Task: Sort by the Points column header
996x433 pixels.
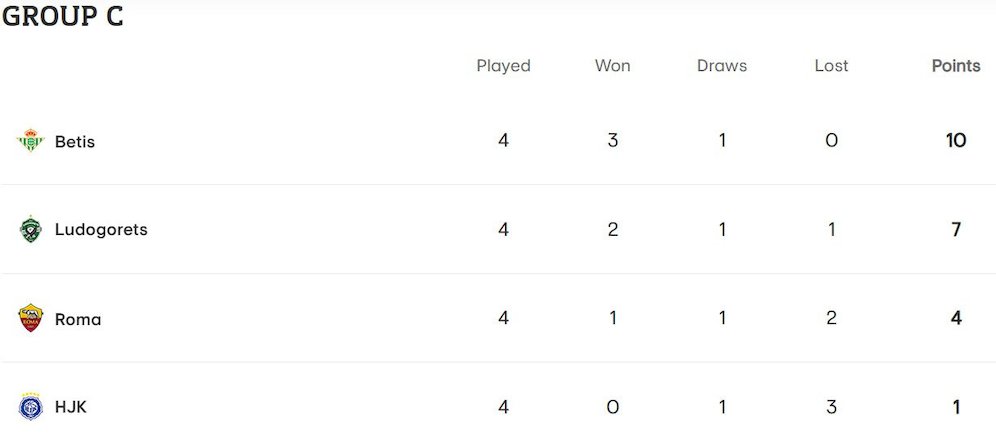Action: point(956,66)
